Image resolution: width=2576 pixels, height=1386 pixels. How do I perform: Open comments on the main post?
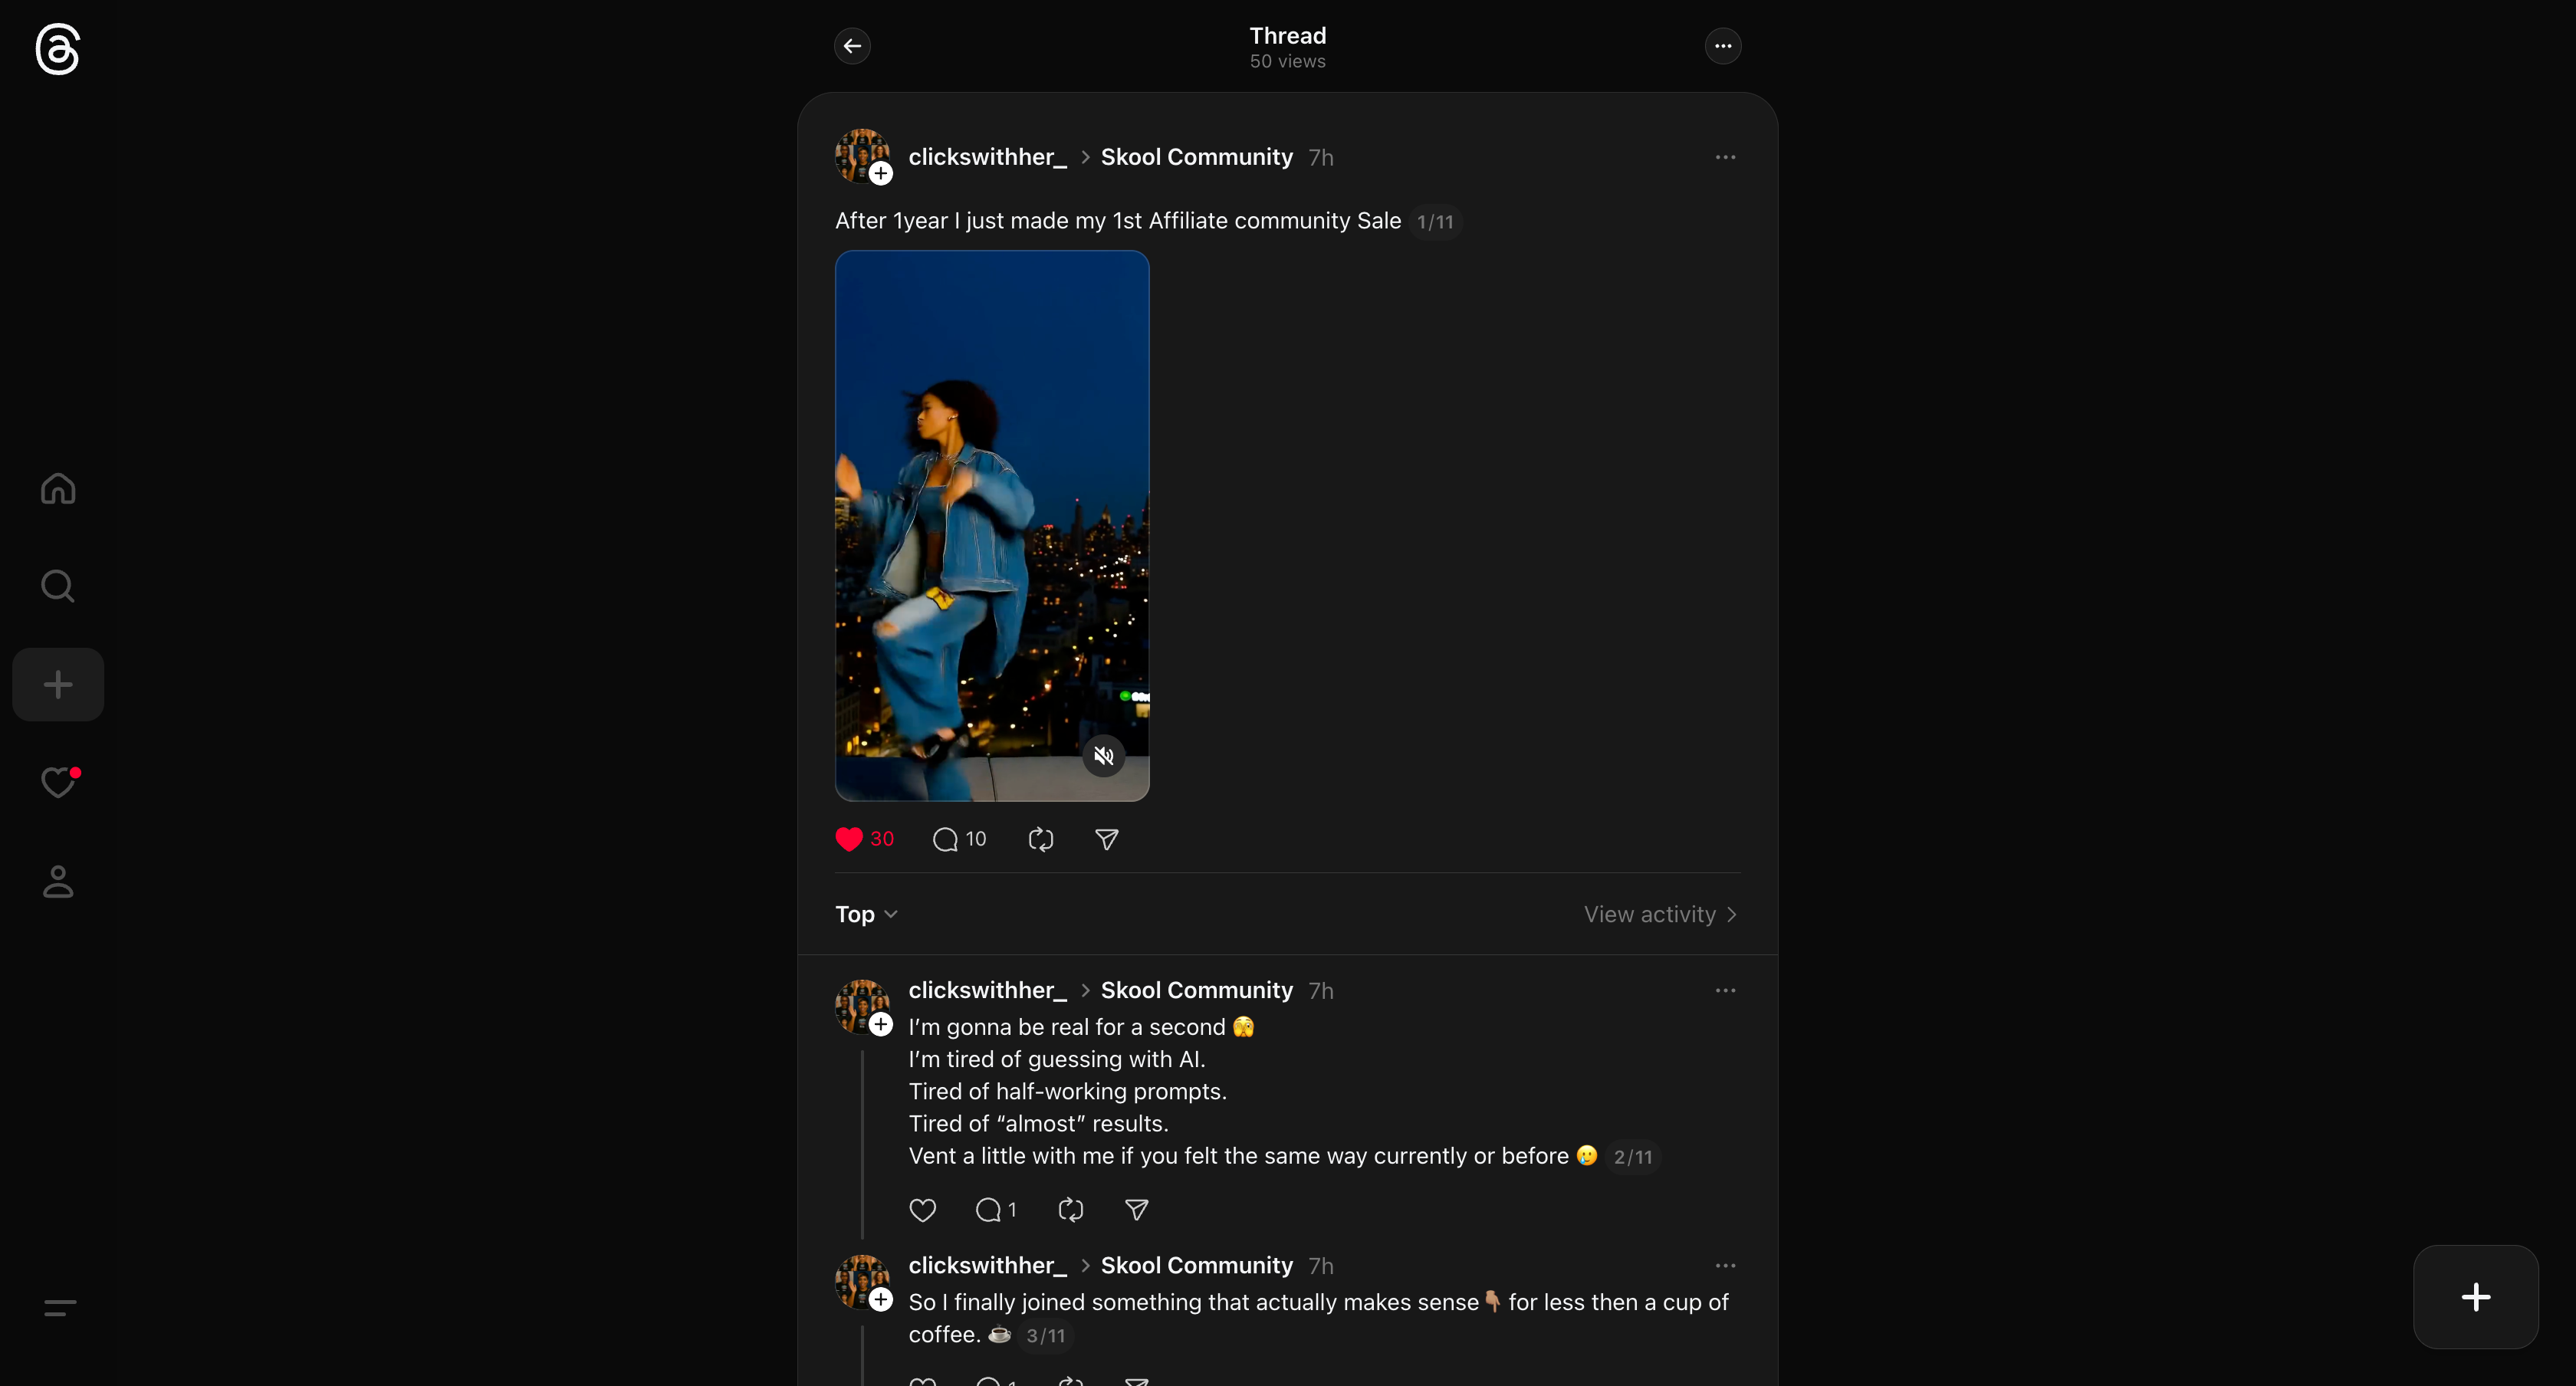tap(946, 839)
